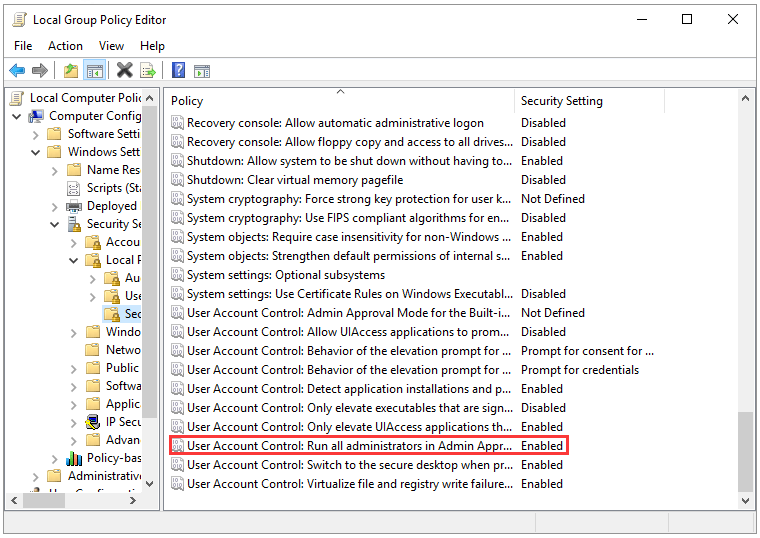Click the policy list vertical scrollbar thumb
This screenshot has width=760, height=538.
tap(745, 452)
